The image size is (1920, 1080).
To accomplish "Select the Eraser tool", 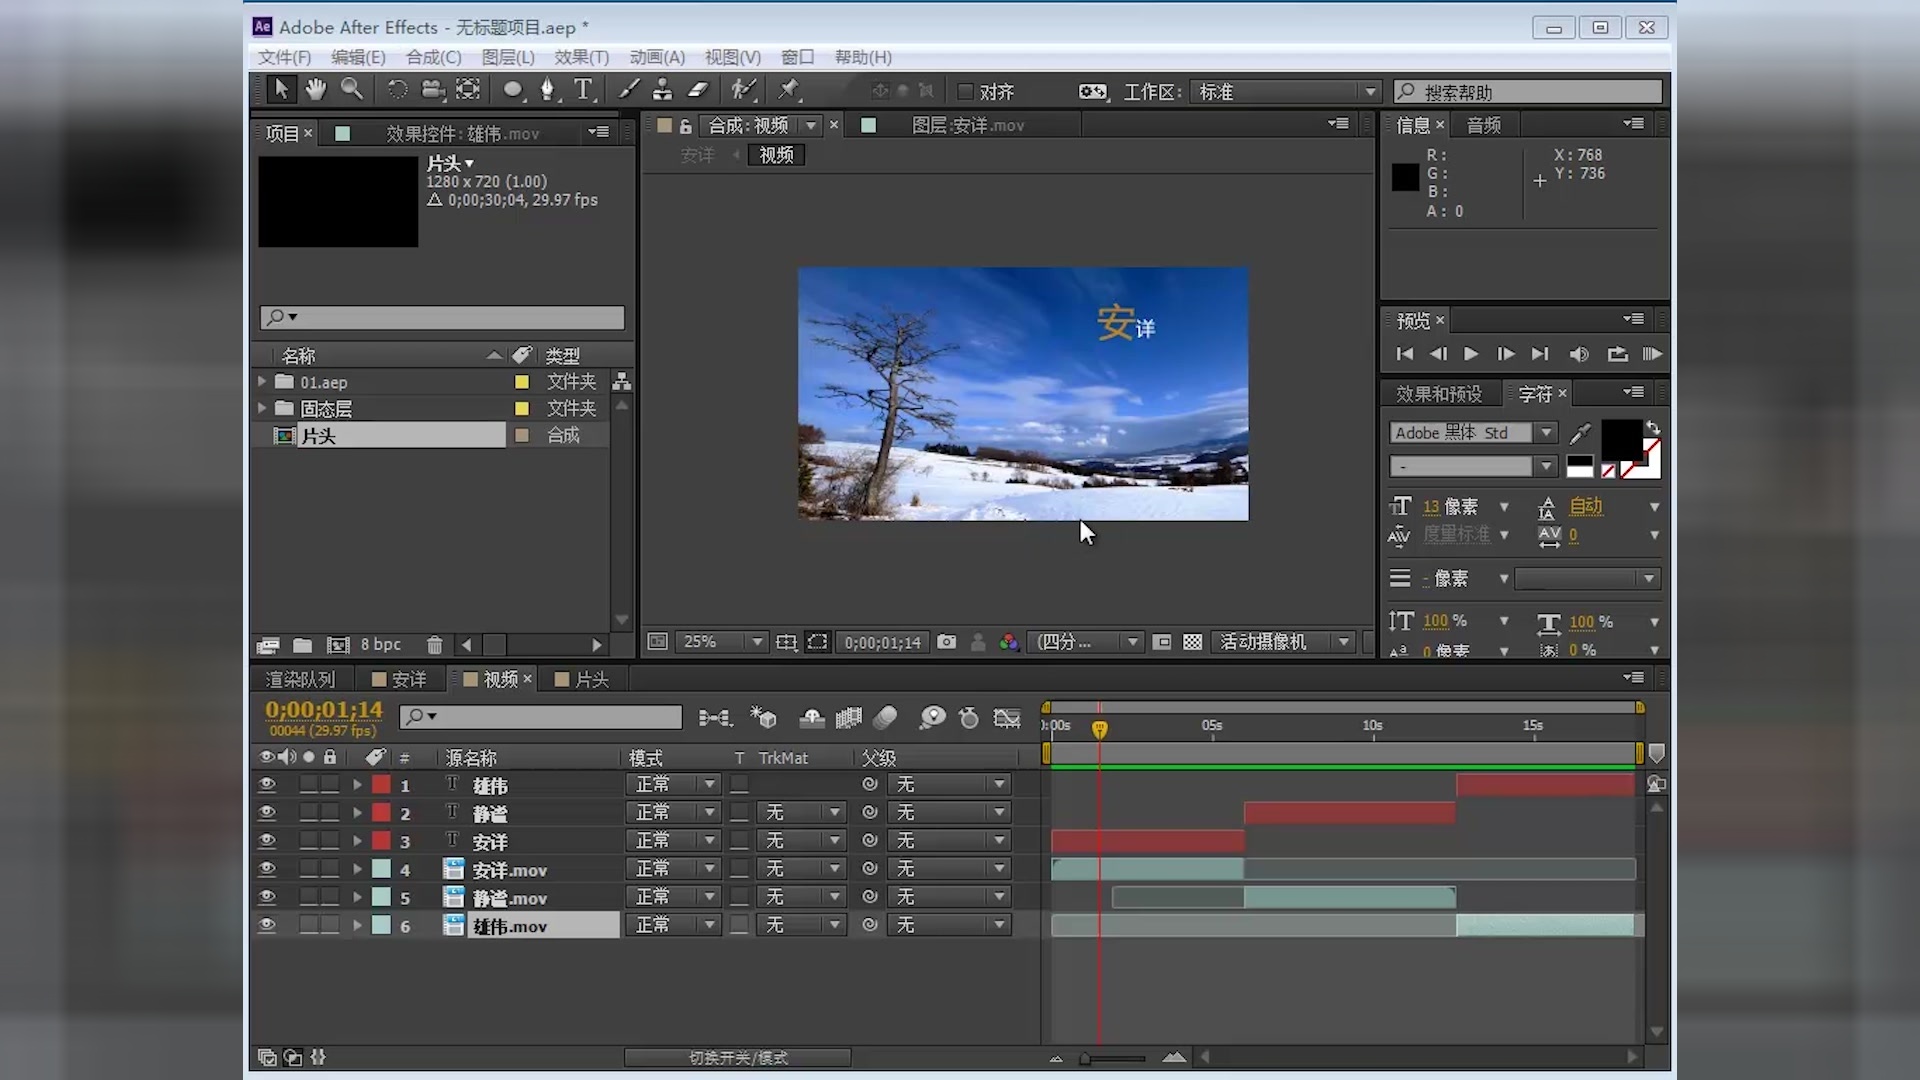I will click(698, 90).
